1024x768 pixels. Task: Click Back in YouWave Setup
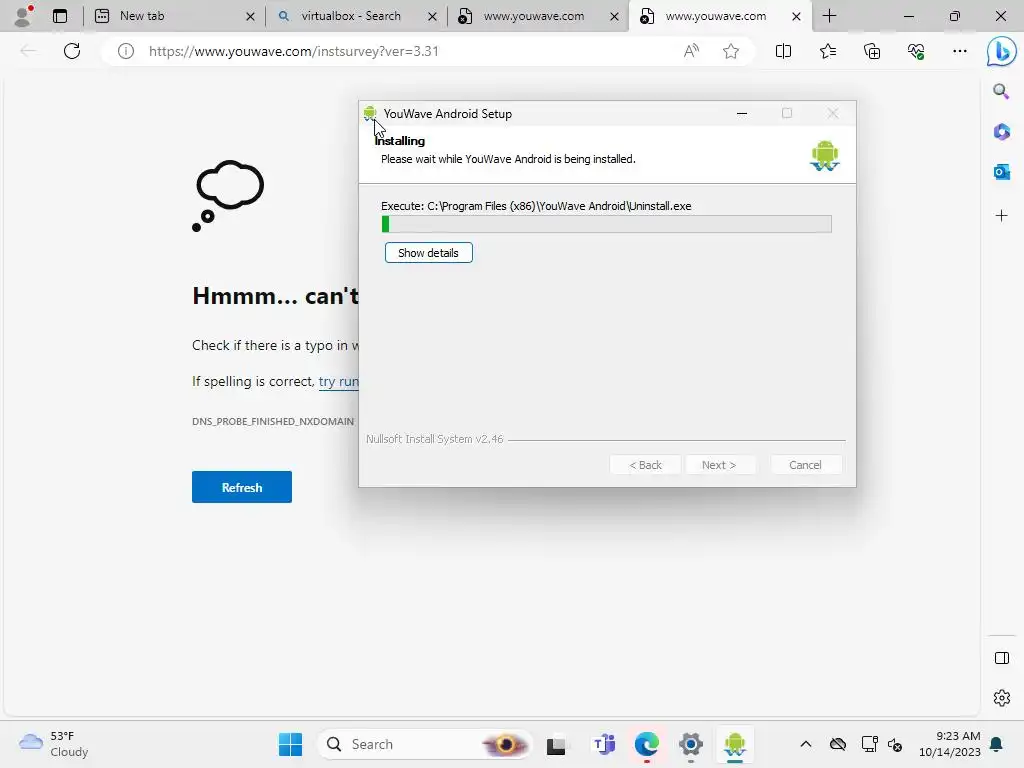(x=645, y=465)
